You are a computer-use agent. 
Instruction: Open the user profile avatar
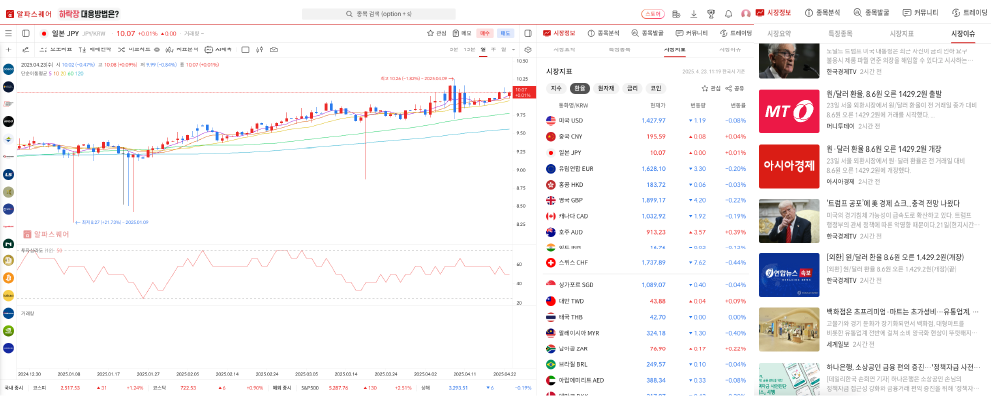point(746,14)
